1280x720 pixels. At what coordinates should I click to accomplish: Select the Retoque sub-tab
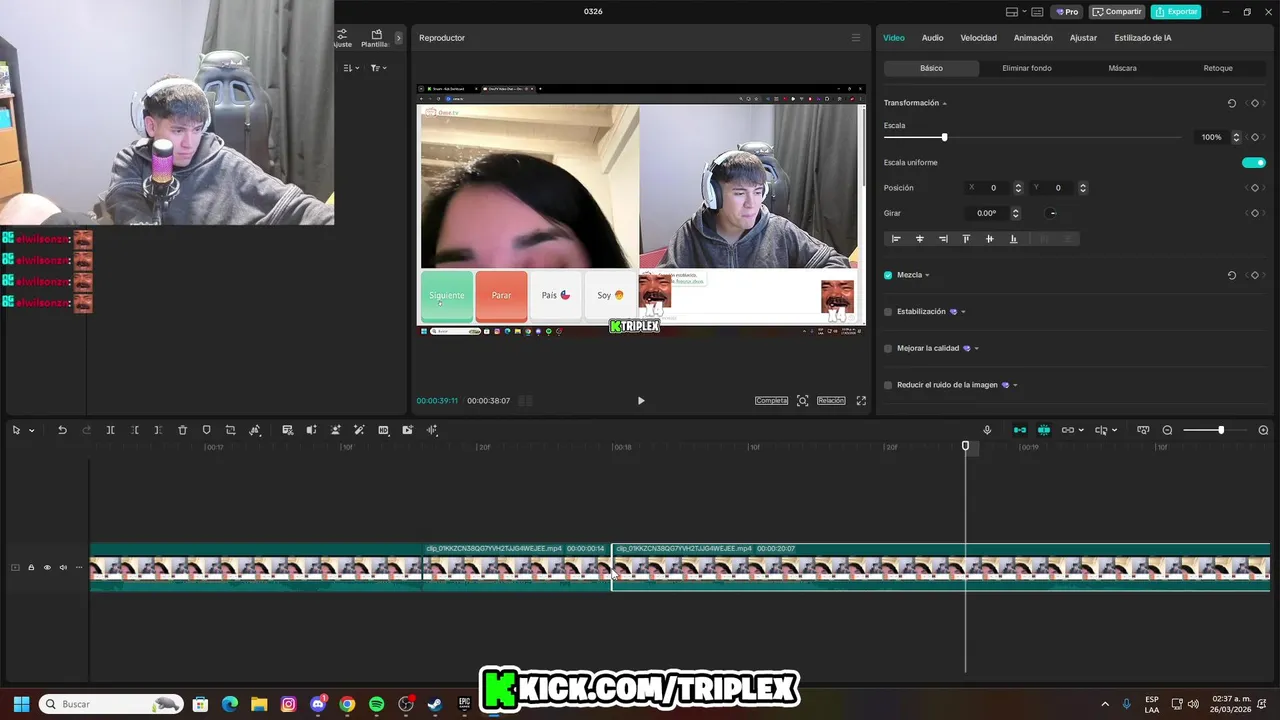pyautogui.click(x=1218, y=68)
